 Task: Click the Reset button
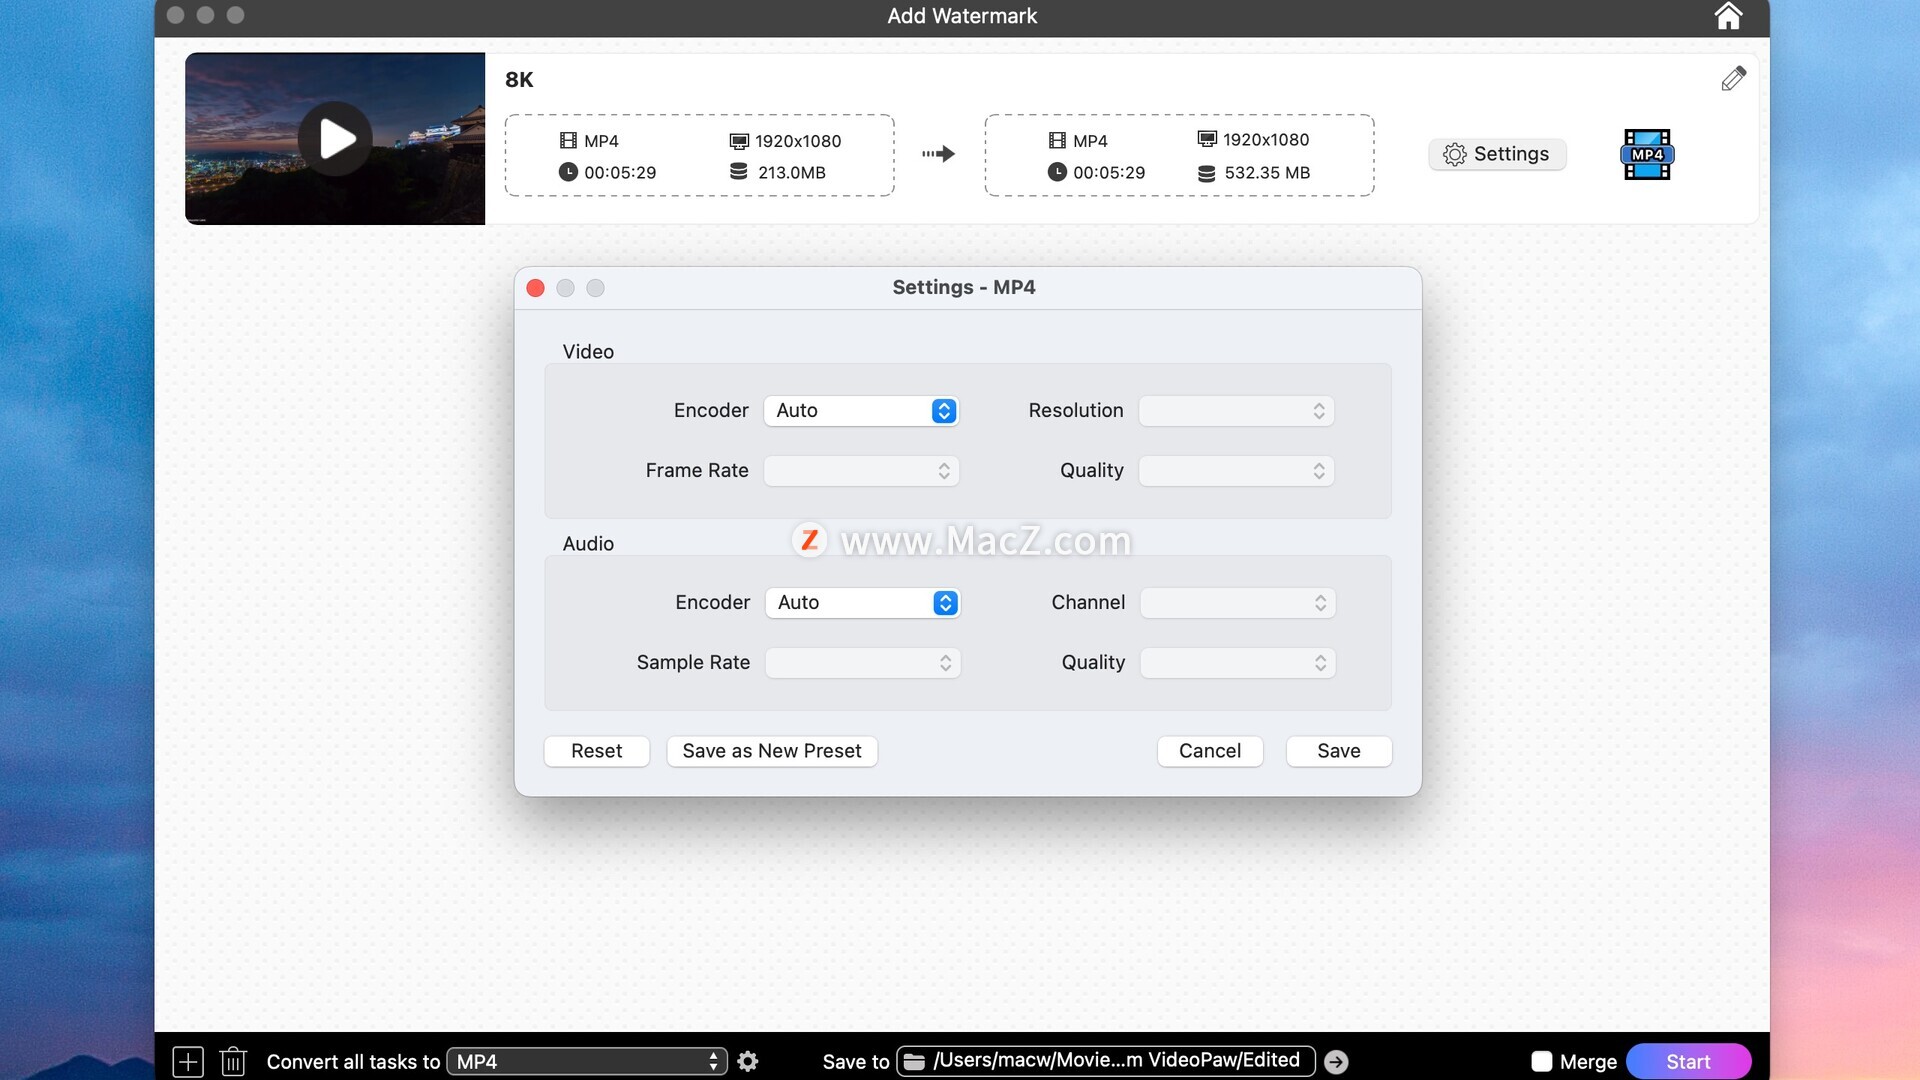coord(596,751)
